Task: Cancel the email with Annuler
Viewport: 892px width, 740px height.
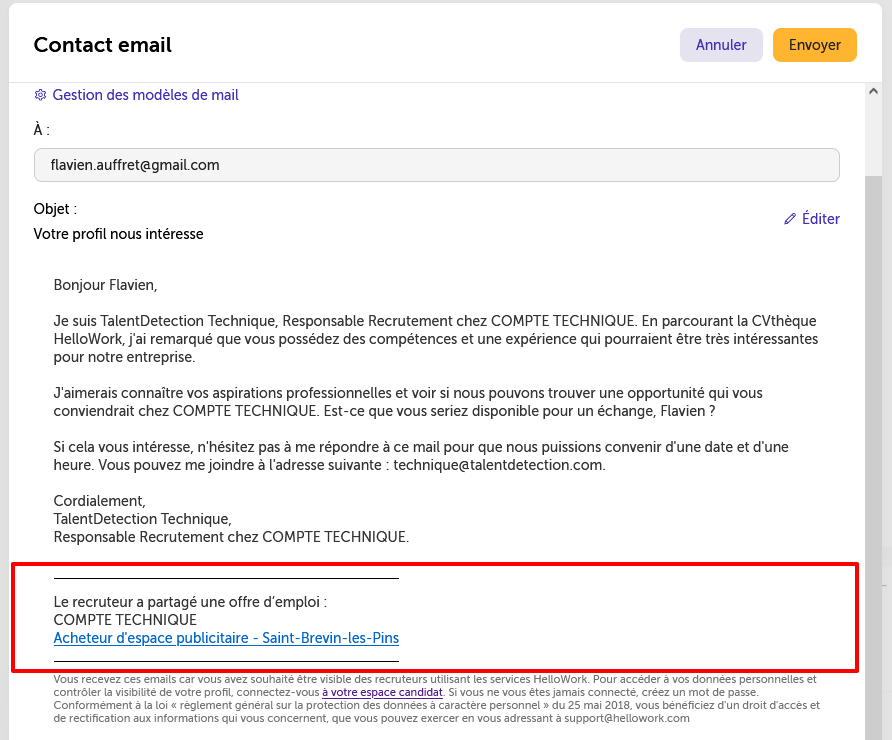Action: click(x=721, y=45)
